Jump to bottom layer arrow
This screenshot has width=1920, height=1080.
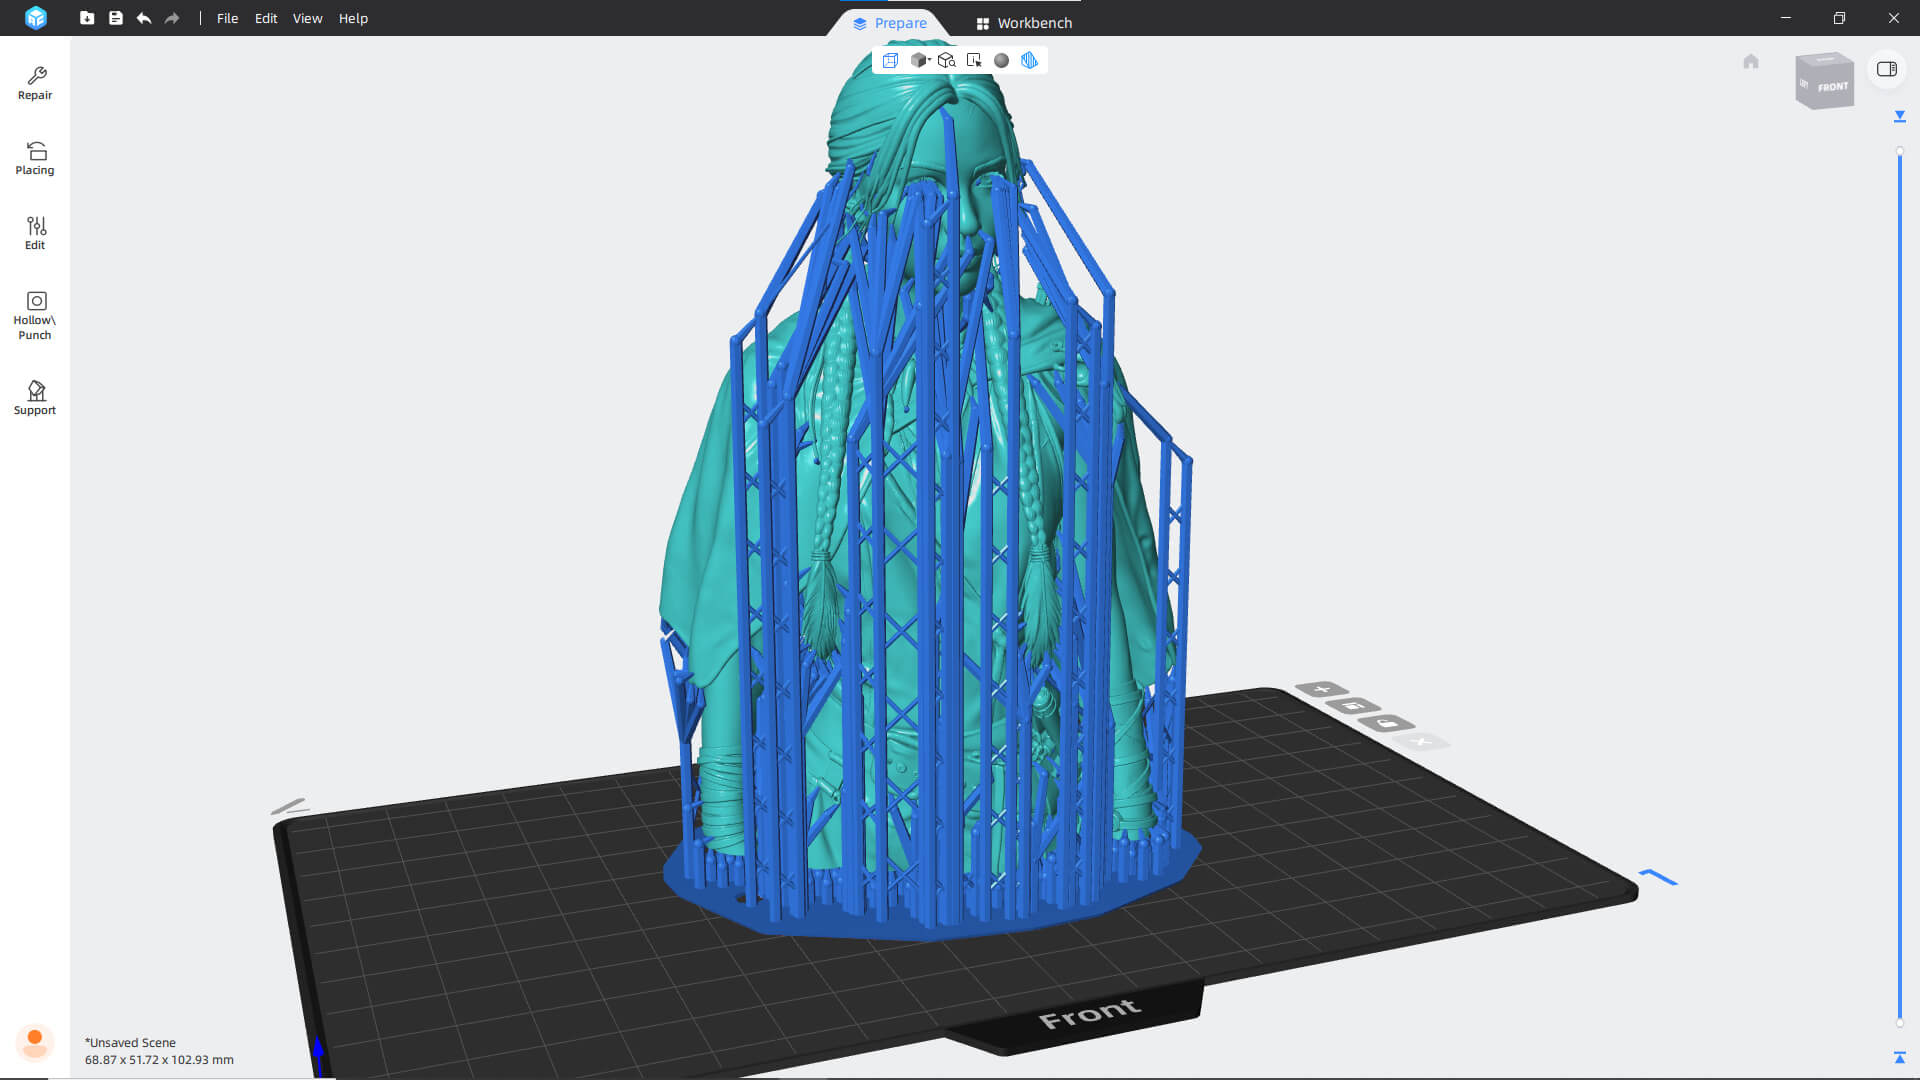click(1900, 1057)
